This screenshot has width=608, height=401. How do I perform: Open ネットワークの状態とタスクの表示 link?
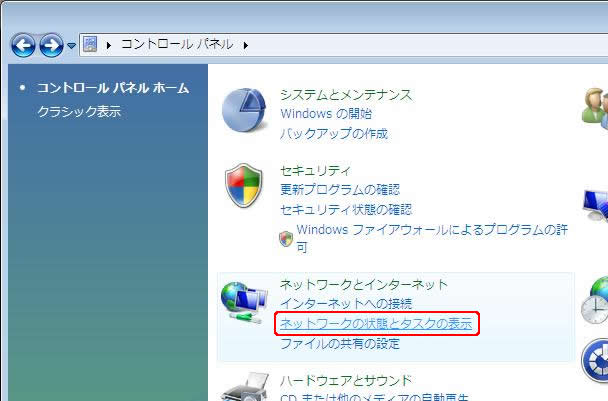point(376,323)
